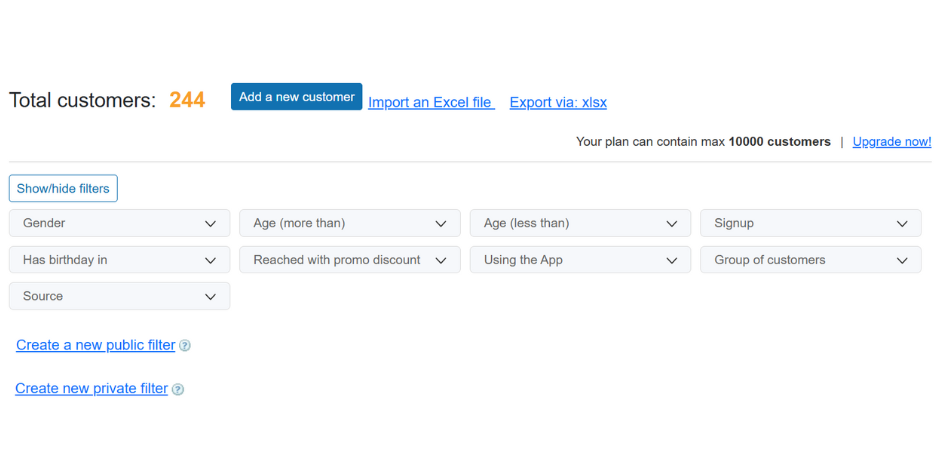Expand Reached with promo discount dropdown
Image resolution: width=940 pixels, height=466 pixels.
point(349,260)
